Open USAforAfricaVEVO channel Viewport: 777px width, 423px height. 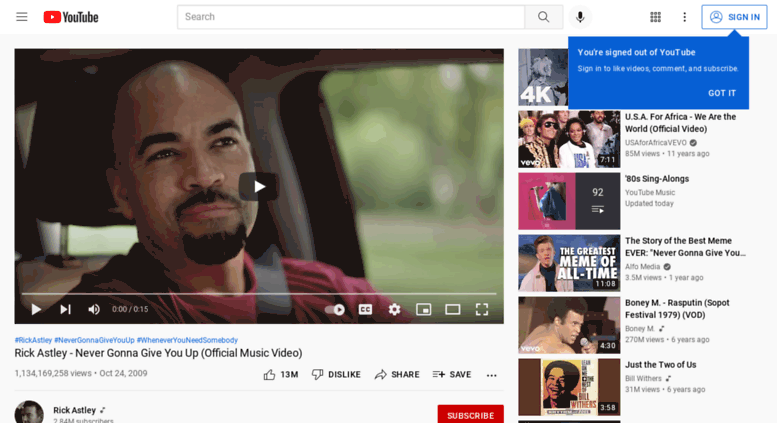coord(656,143)
